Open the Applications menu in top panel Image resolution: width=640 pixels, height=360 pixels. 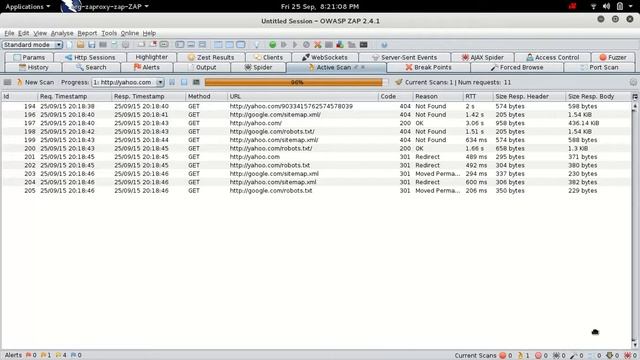(27, 7)
